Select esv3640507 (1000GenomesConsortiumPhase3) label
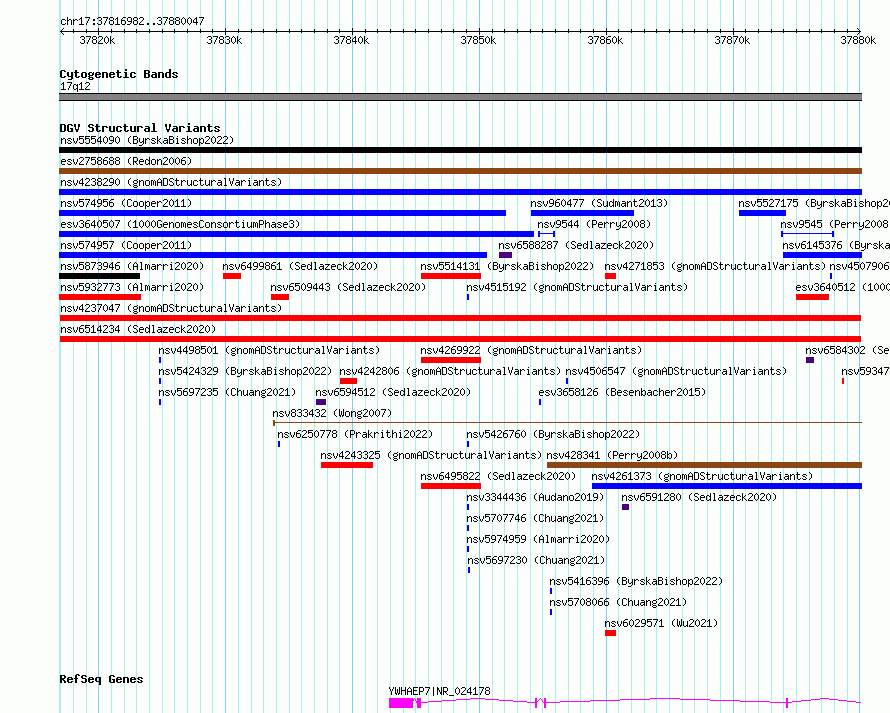 pos(180,224)
